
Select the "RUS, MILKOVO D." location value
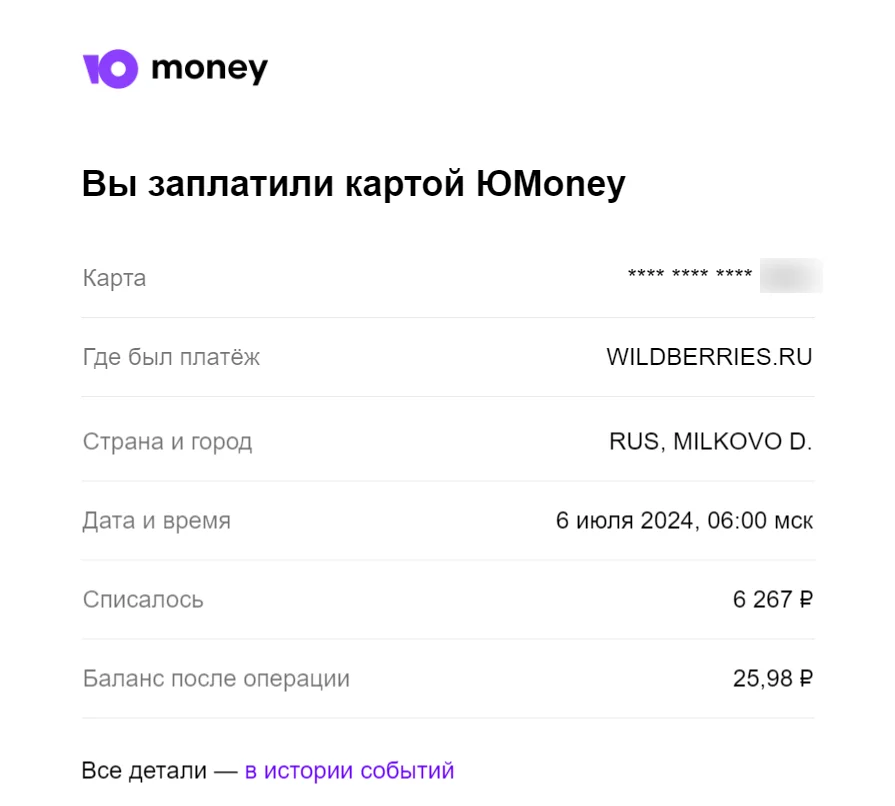[710, 441]
